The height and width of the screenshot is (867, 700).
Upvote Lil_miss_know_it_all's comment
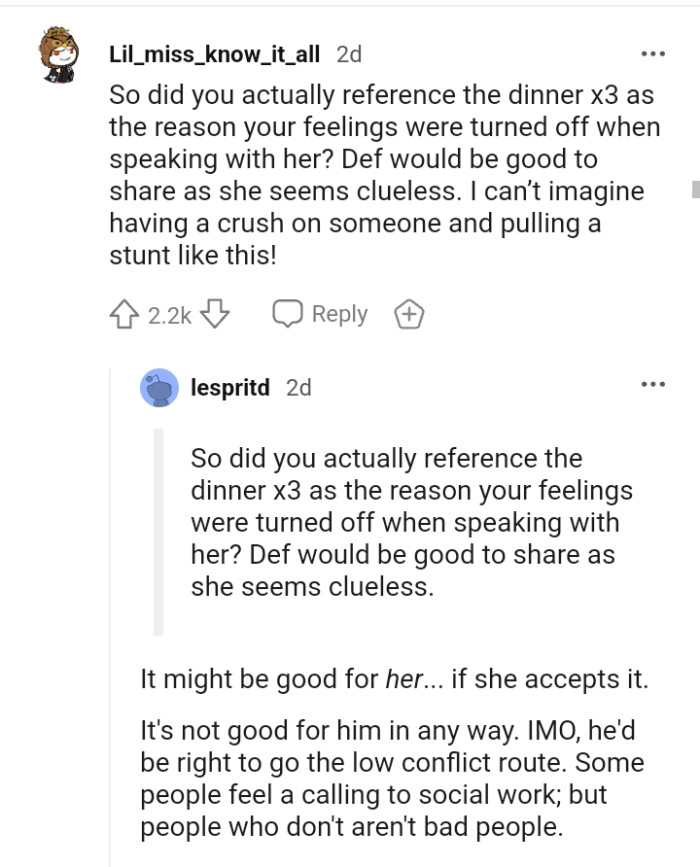[124, 313]
